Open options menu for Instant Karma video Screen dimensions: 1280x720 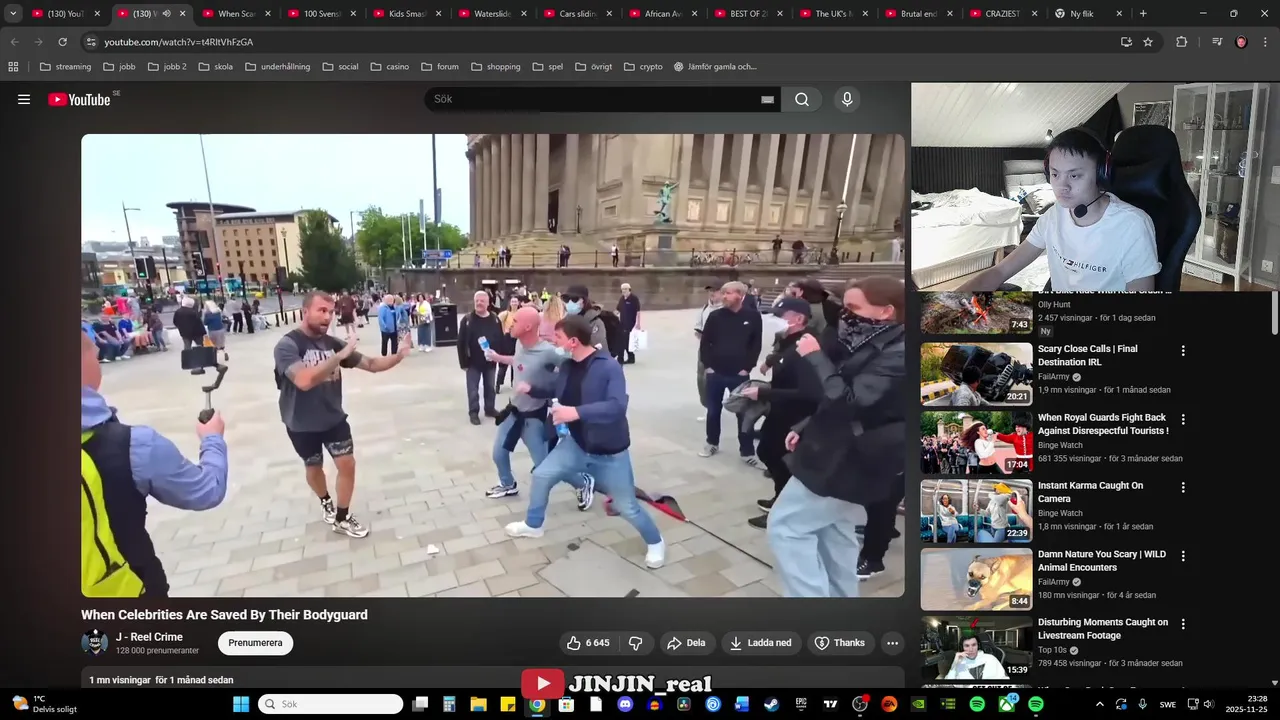pyautogui.click(x=1183, y=488)
